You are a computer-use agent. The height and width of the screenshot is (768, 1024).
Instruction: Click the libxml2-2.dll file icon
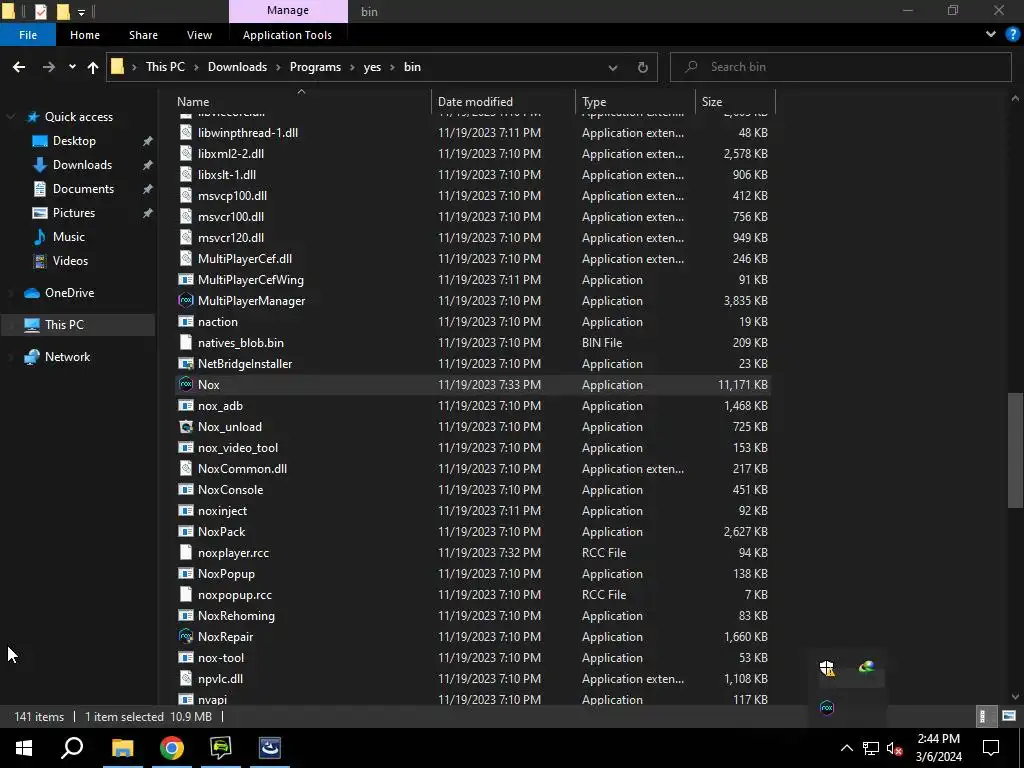[186, 153]
